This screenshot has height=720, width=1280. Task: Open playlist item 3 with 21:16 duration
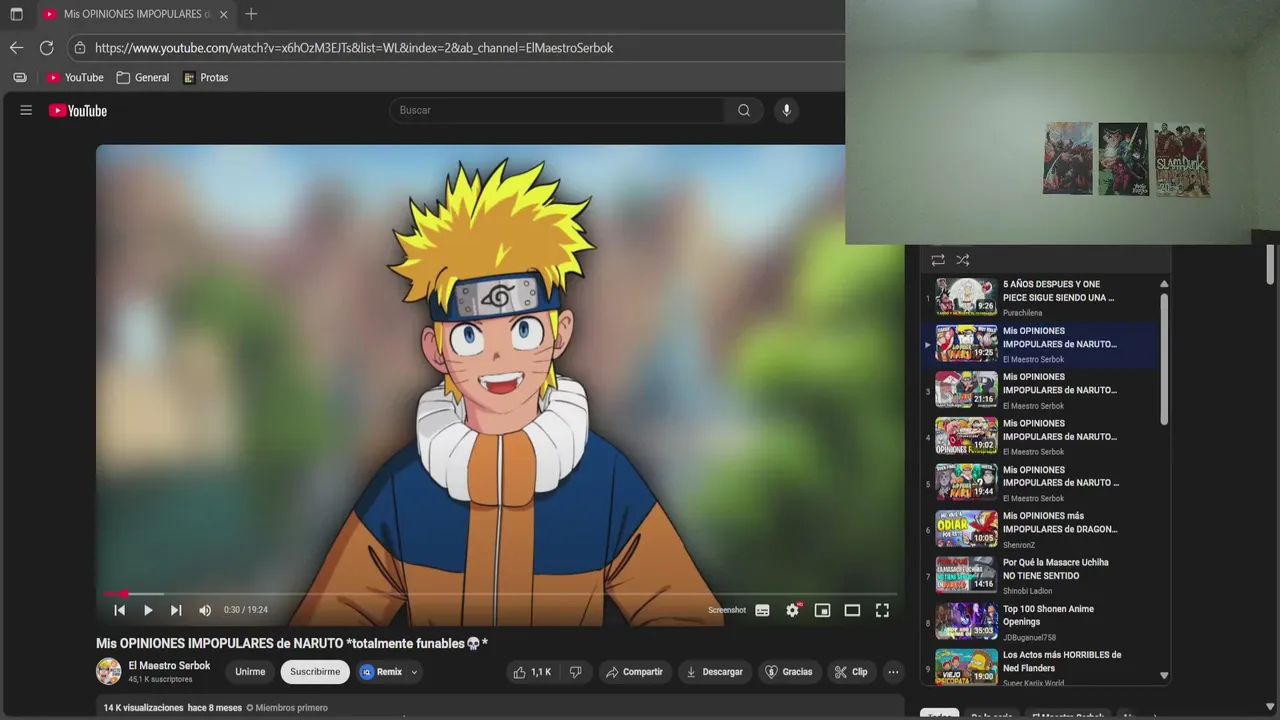pyautogui.click(x=1040, y=390)
